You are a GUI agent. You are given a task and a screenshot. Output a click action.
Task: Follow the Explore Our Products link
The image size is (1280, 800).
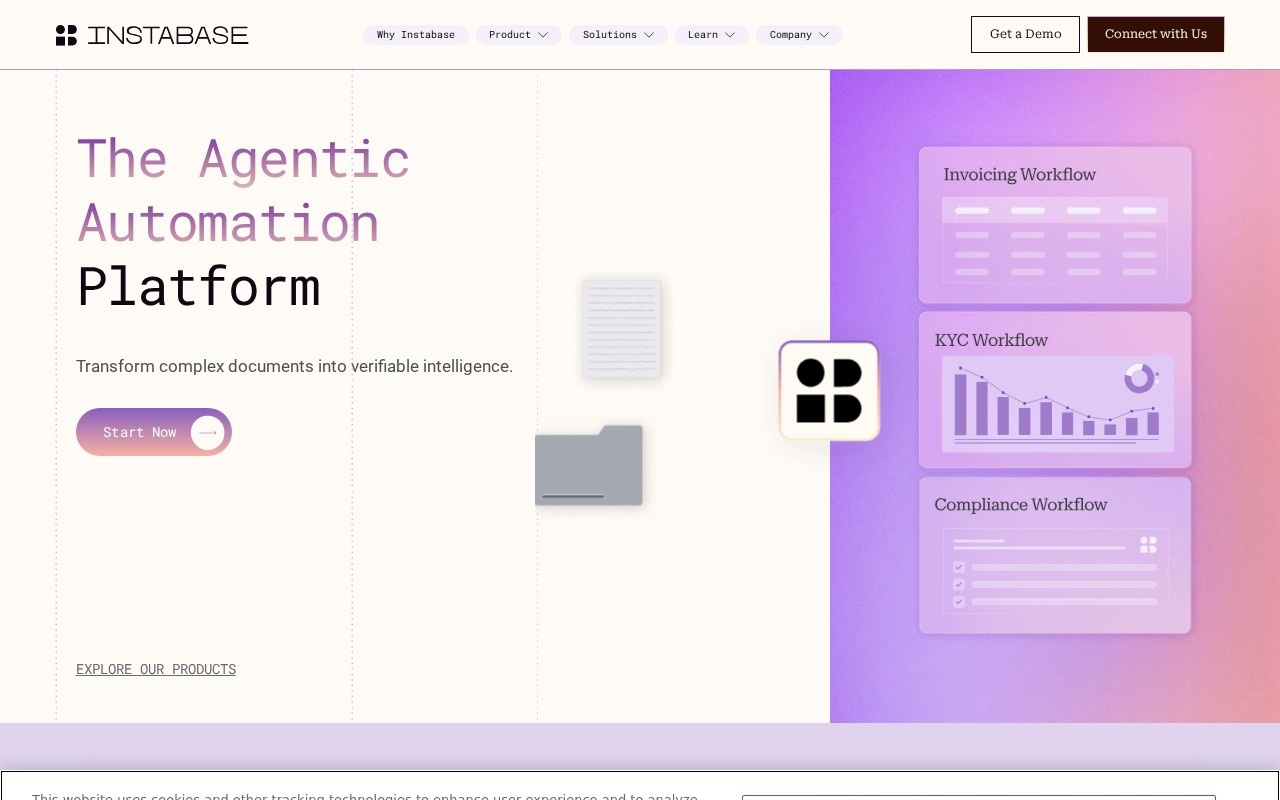[x=156, y=669]
